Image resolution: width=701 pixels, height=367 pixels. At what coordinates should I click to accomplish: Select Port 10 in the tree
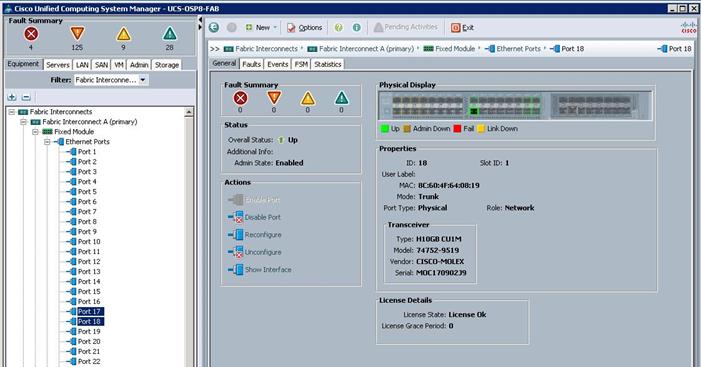click(x=89, y=241)
